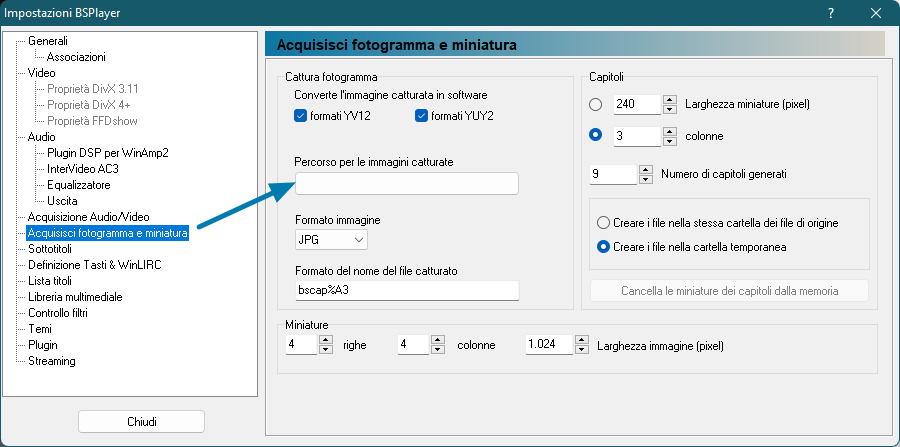
Task: Click the Chiudi button
Action: pos(141,422)
